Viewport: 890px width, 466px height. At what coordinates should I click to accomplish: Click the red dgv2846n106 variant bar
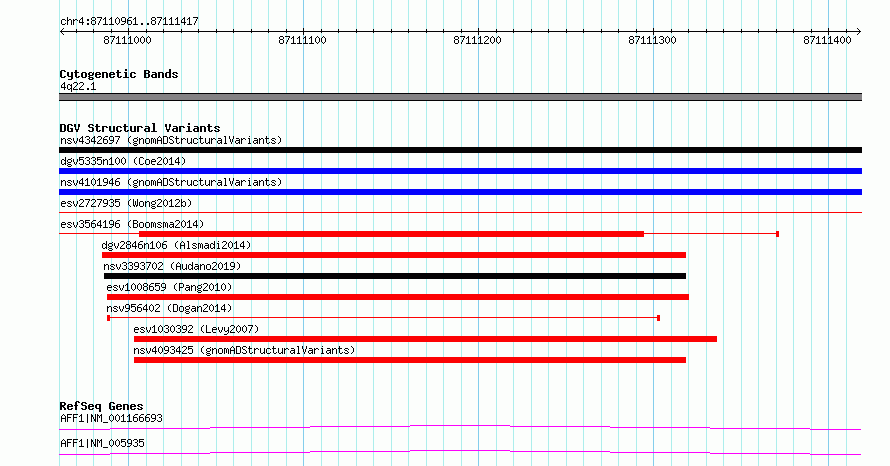[x=394, y=255]
